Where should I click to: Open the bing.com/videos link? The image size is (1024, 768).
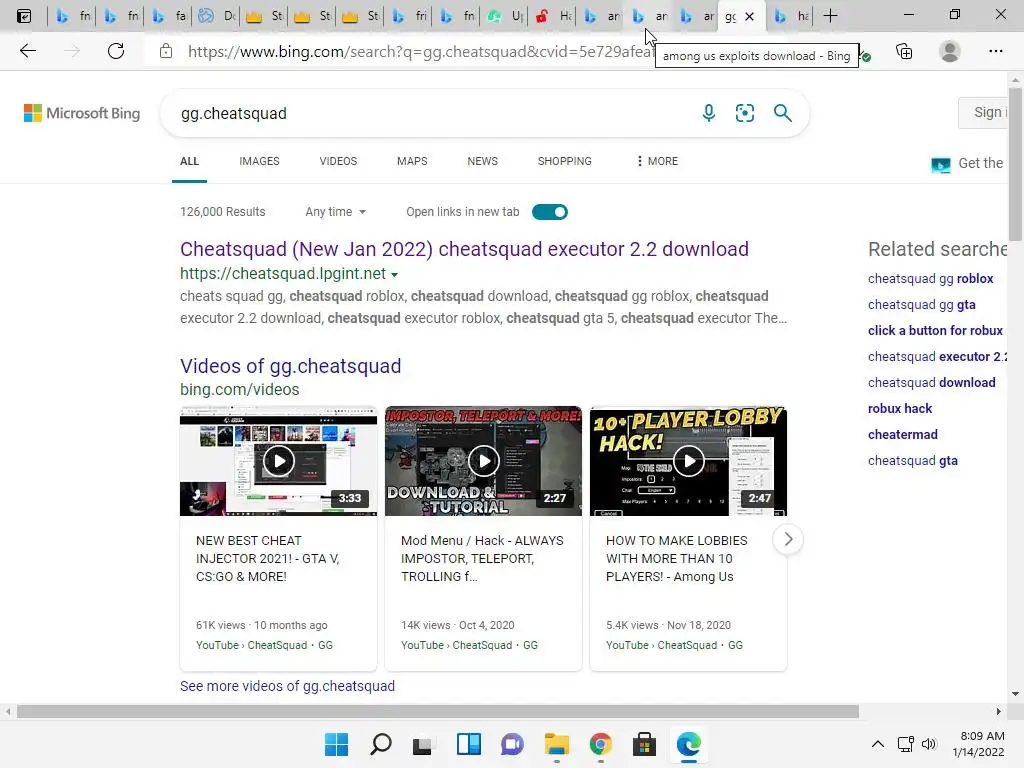pyautogui.click(x=240, y=389)
